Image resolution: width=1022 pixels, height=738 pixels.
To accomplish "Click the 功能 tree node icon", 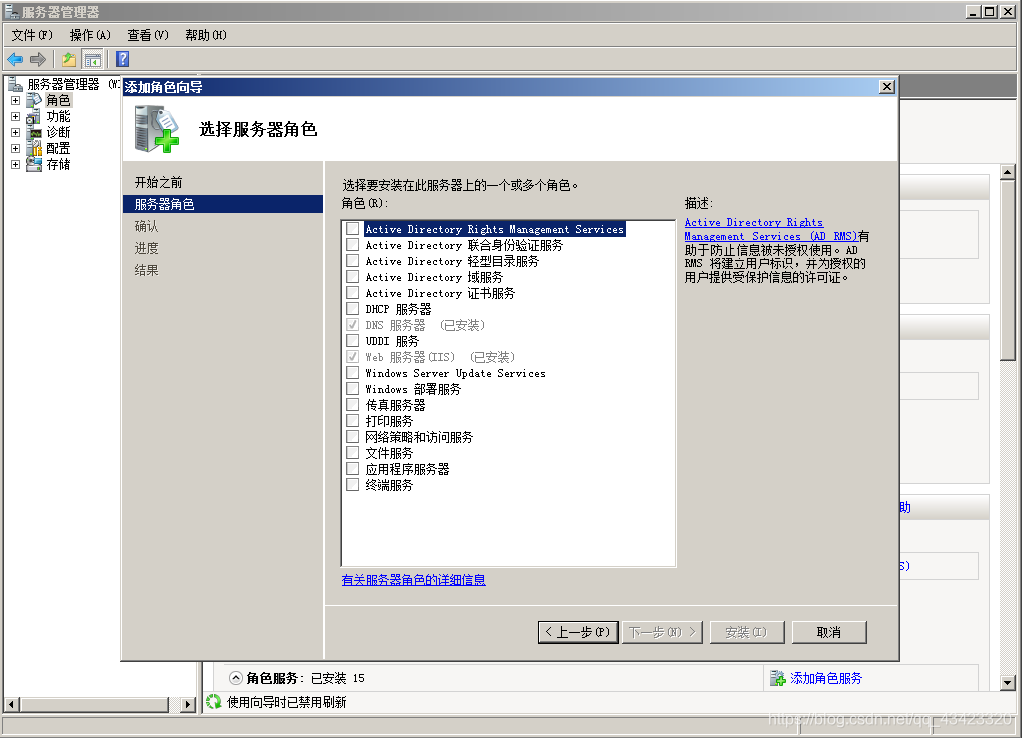I will (x=34, y=117).
